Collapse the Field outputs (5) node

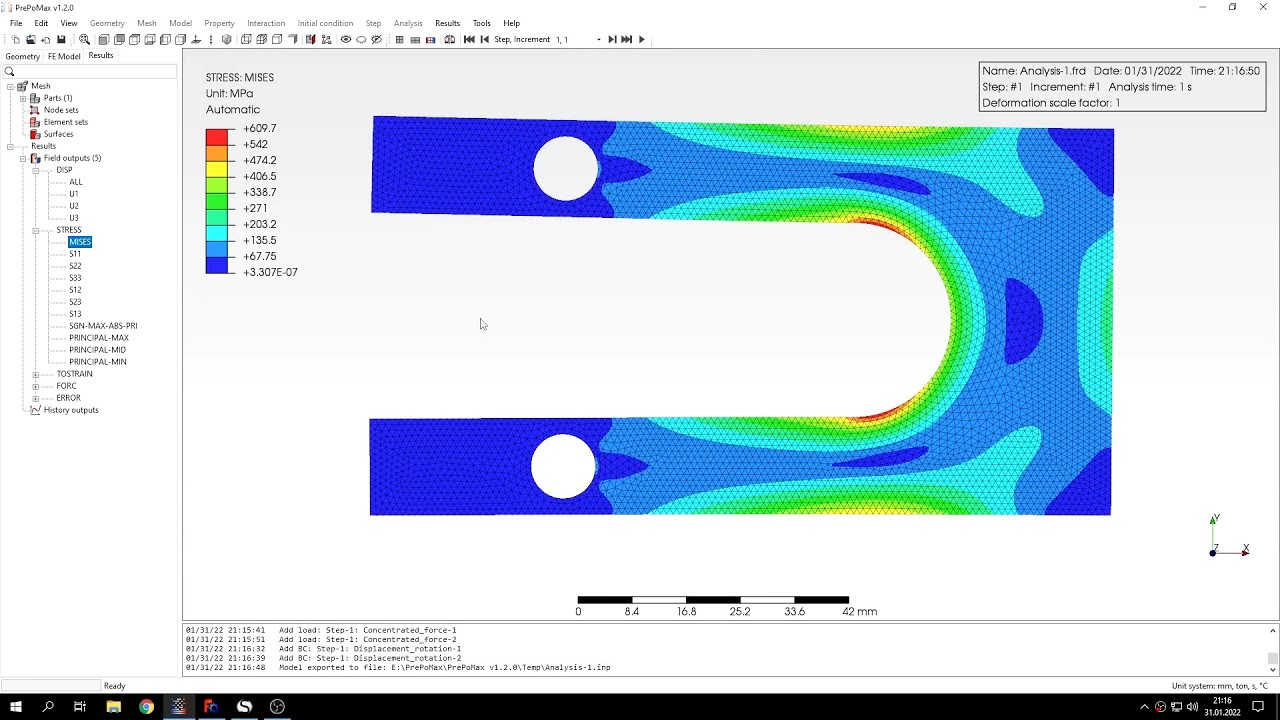(x=23, y=158)
